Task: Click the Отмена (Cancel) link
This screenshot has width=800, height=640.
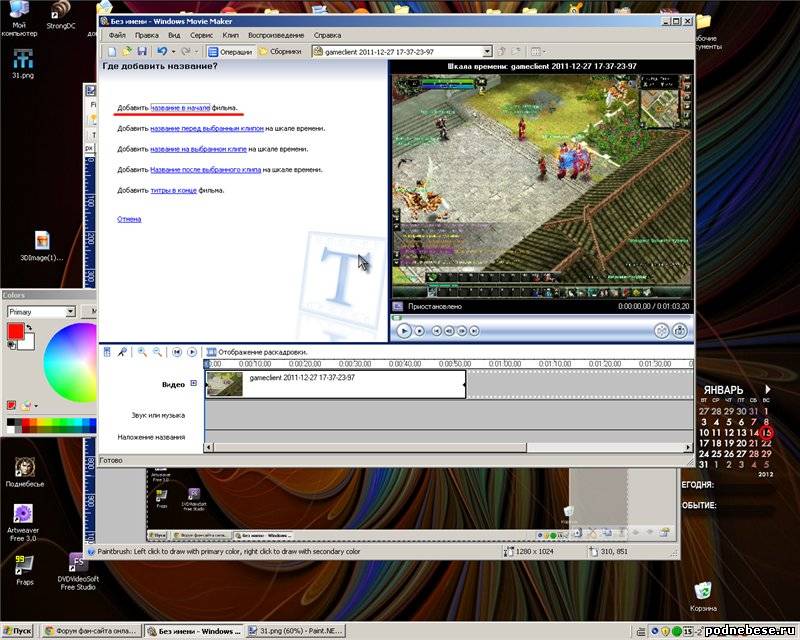Action: point(129,219)
